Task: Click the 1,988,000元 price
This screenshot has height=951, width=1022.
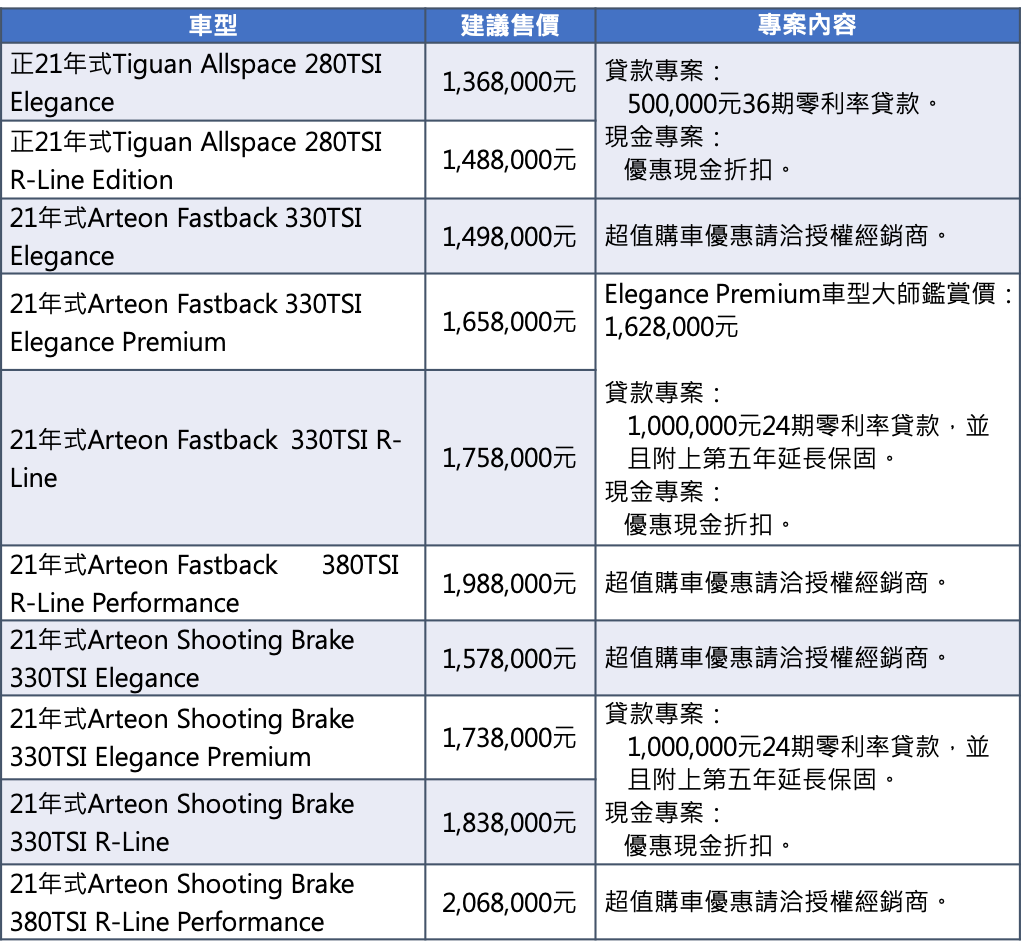Action: coord(509,583)
